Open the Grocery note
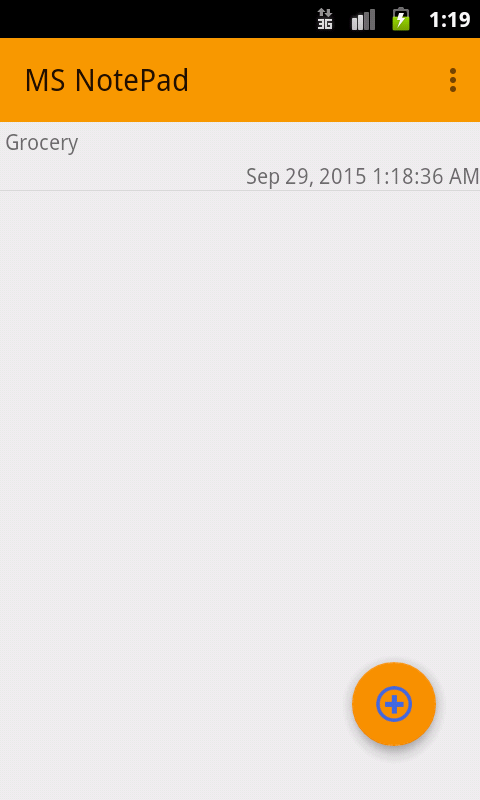 240,156
